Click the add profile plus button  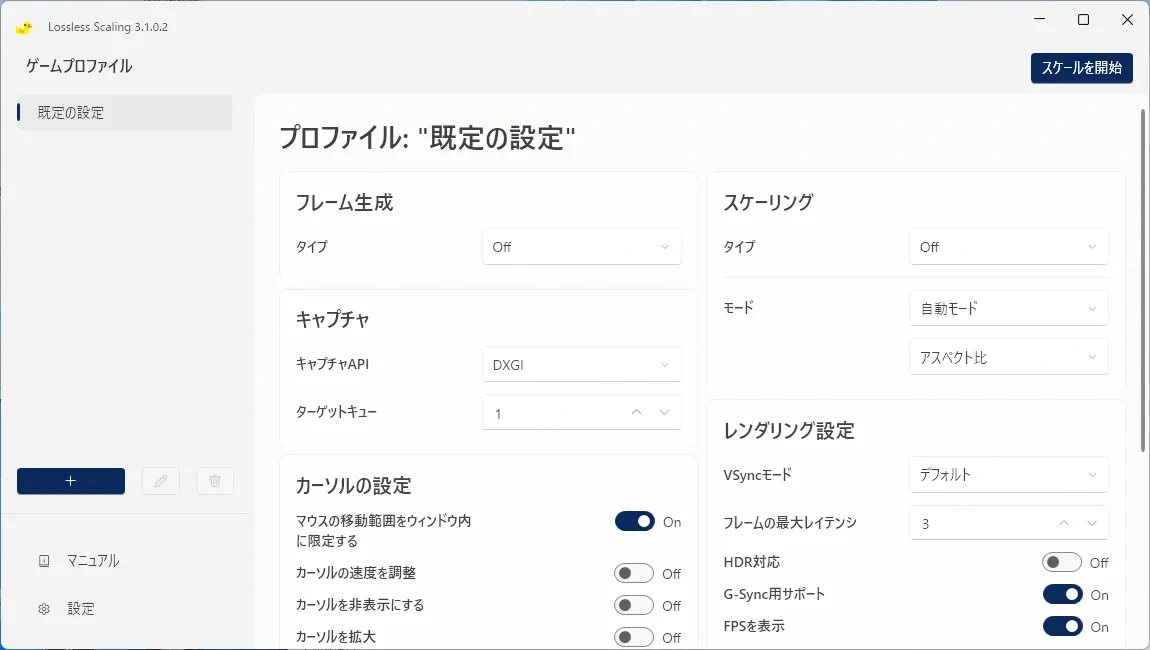pyautogui.click(x=70, y=481)
